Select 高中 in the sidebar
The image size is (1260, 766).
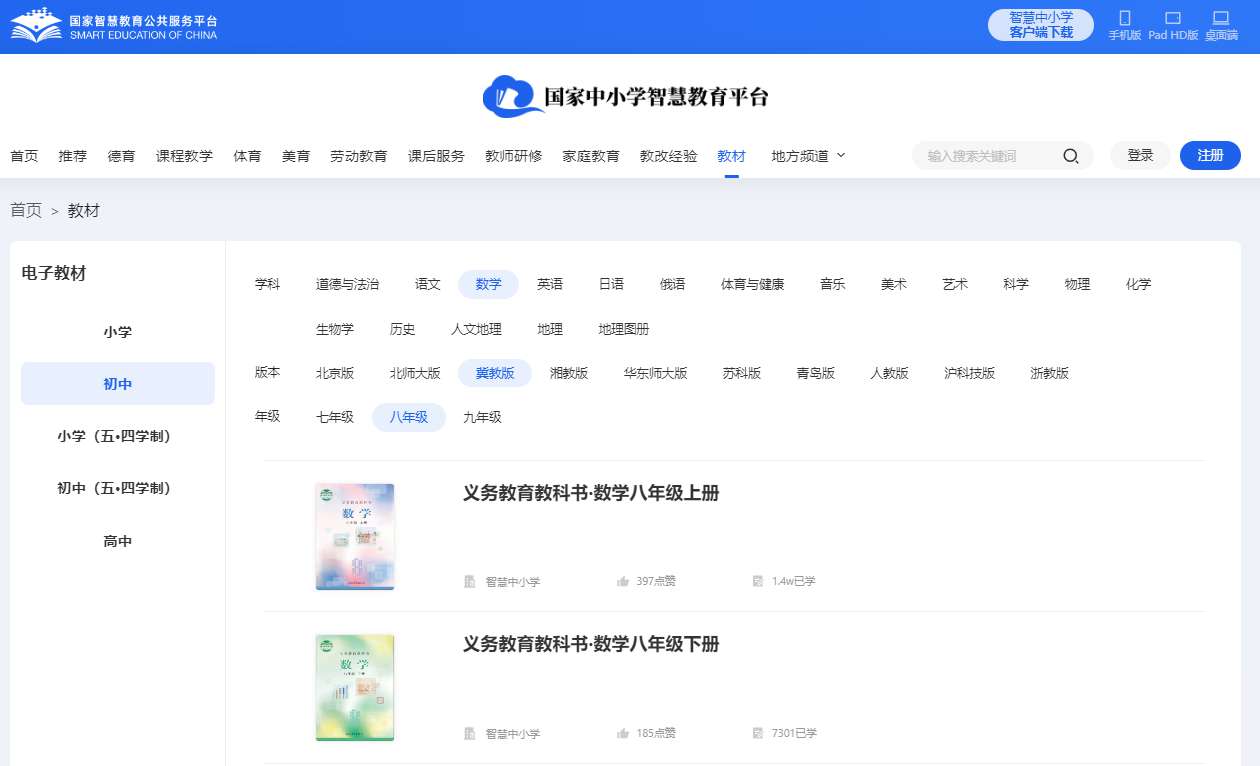pos(118,541)
